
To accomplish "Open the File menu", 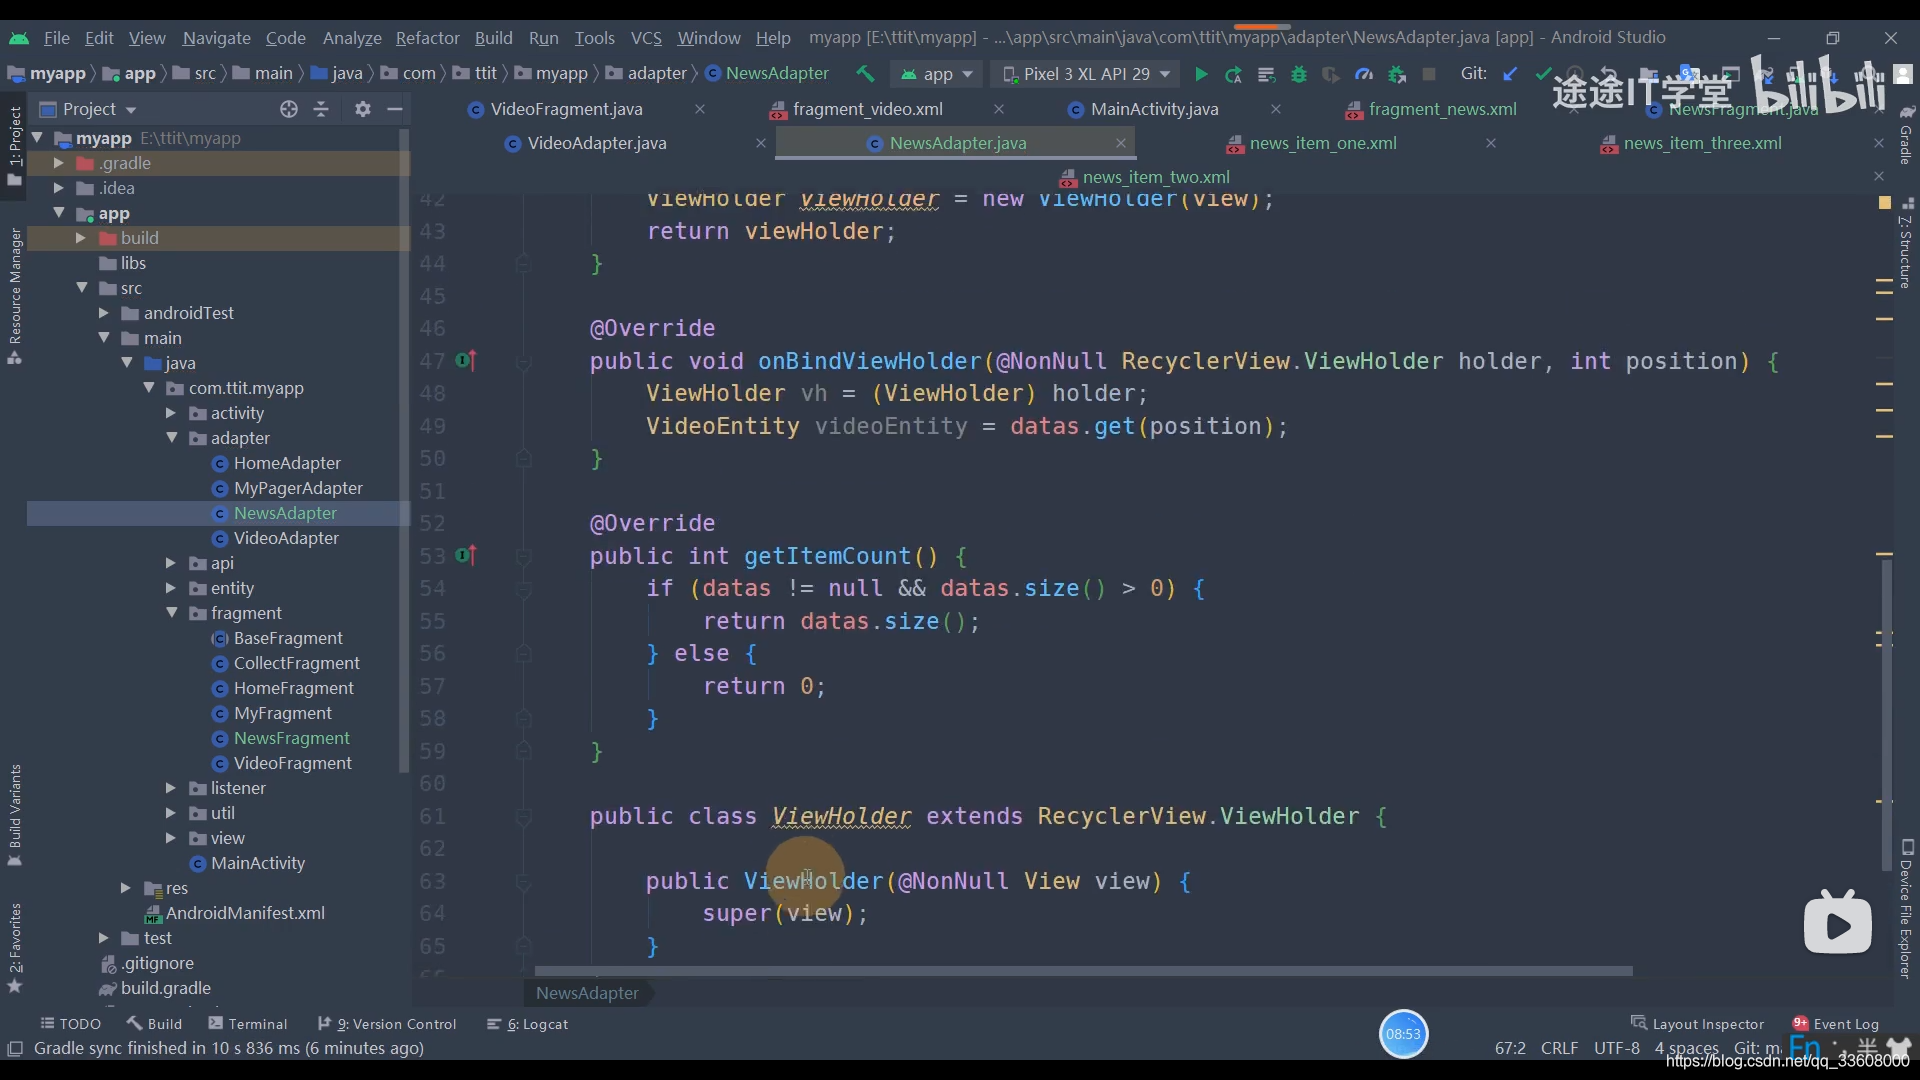I will coord(56,38).
